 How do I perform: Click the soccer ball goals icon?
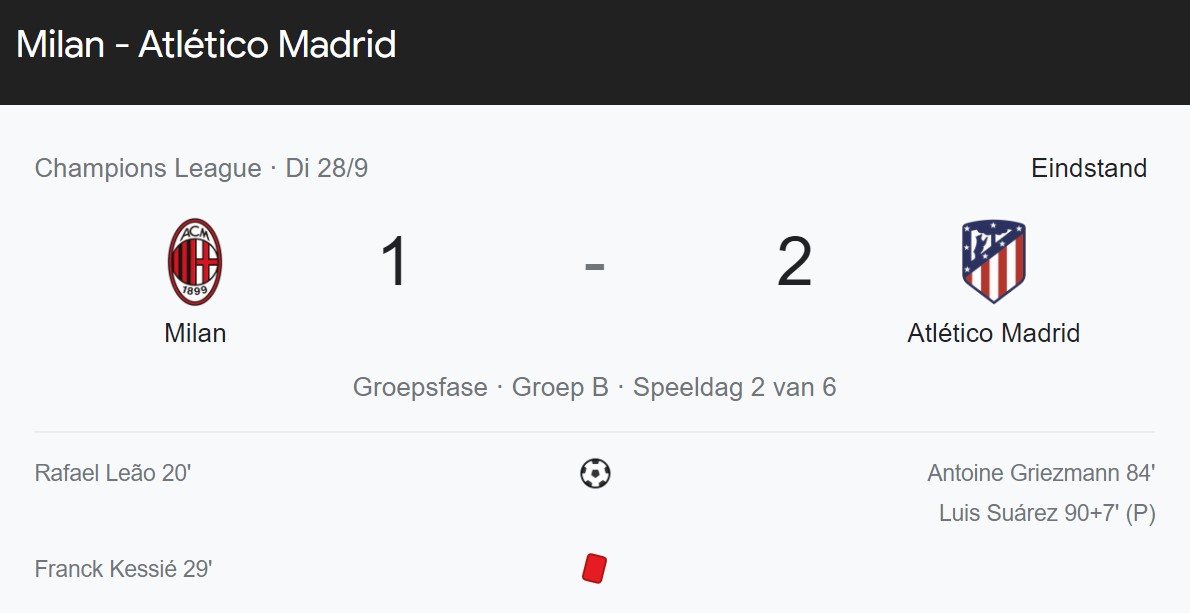(595, 473)
